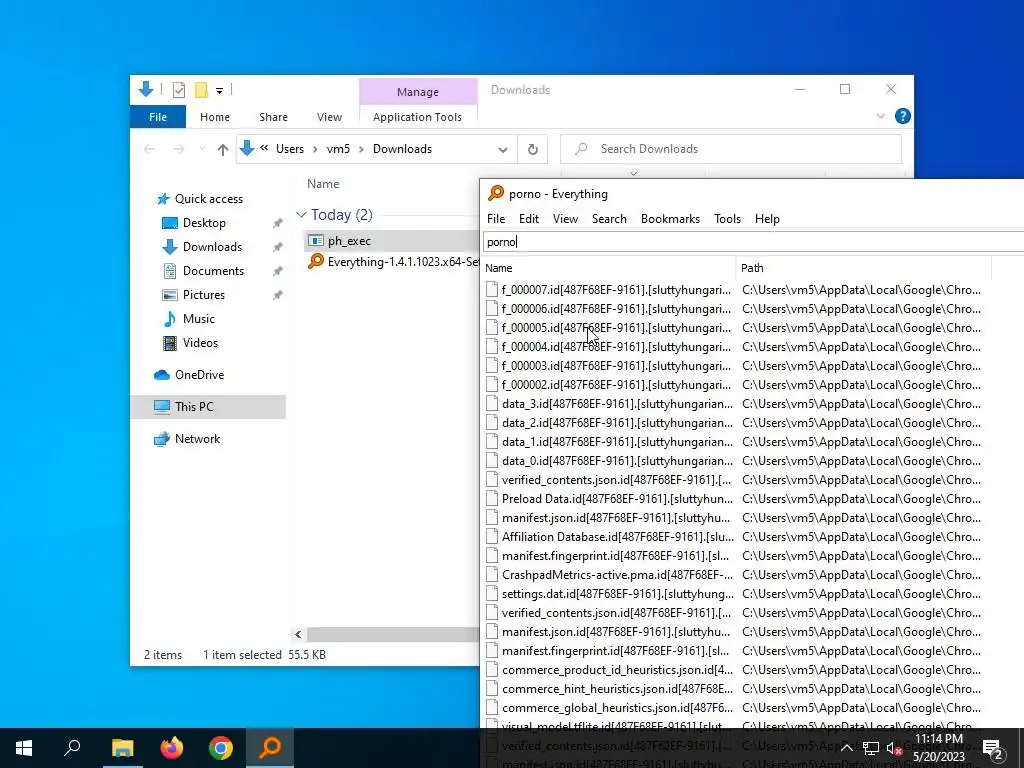
Task: Select Quick access in navigation pane
Action: pyautogui.click(x=209, y=199)
